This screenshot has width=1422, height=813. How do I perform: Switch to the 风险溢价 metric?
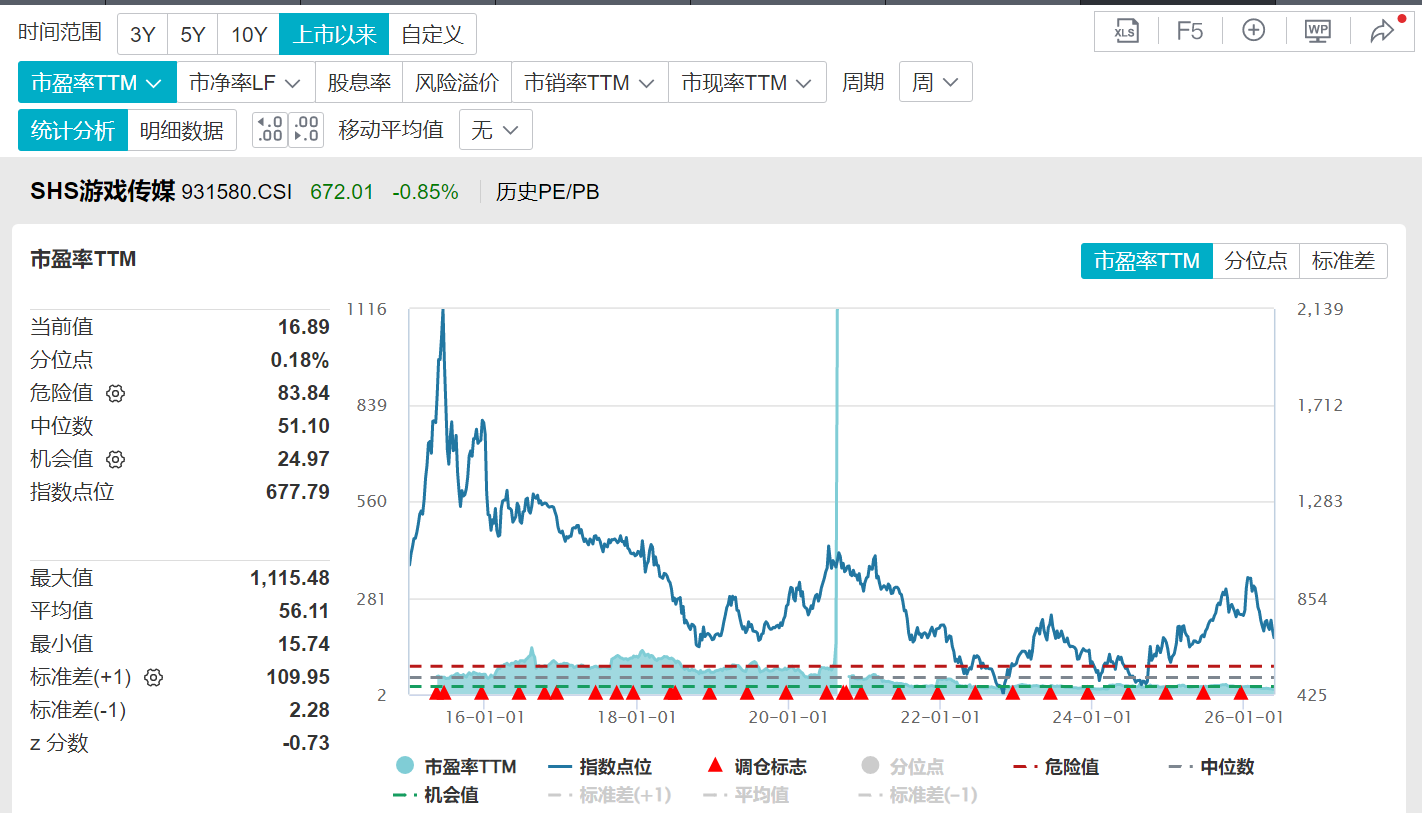click(457, 82)
